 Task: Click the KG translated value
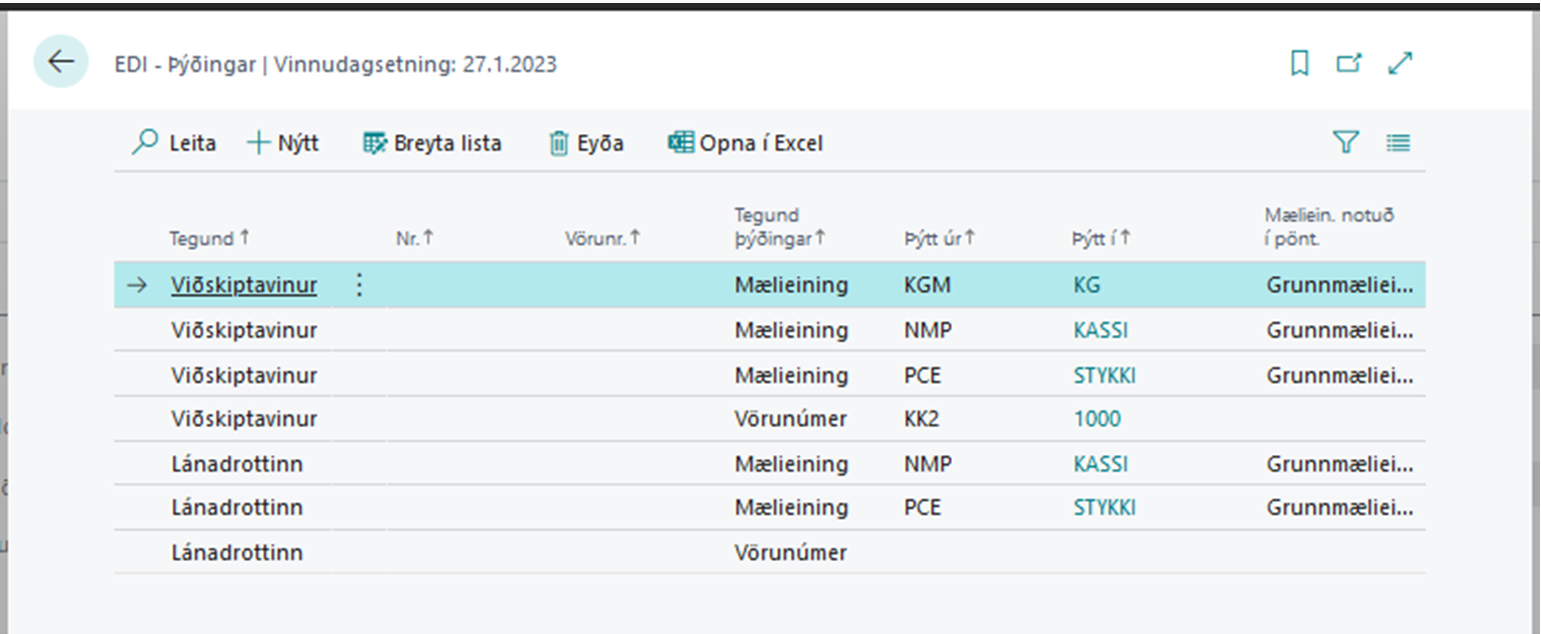tap(1086, 286)
